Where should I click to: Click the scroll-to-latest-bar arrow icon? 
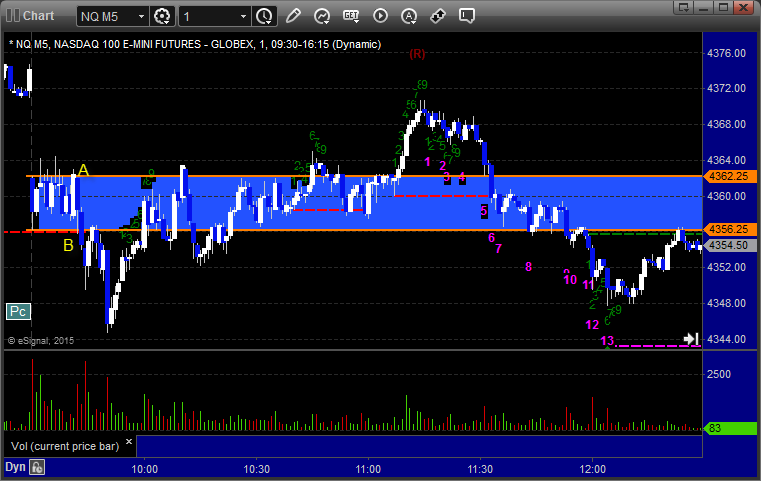(x=691, y=338)
